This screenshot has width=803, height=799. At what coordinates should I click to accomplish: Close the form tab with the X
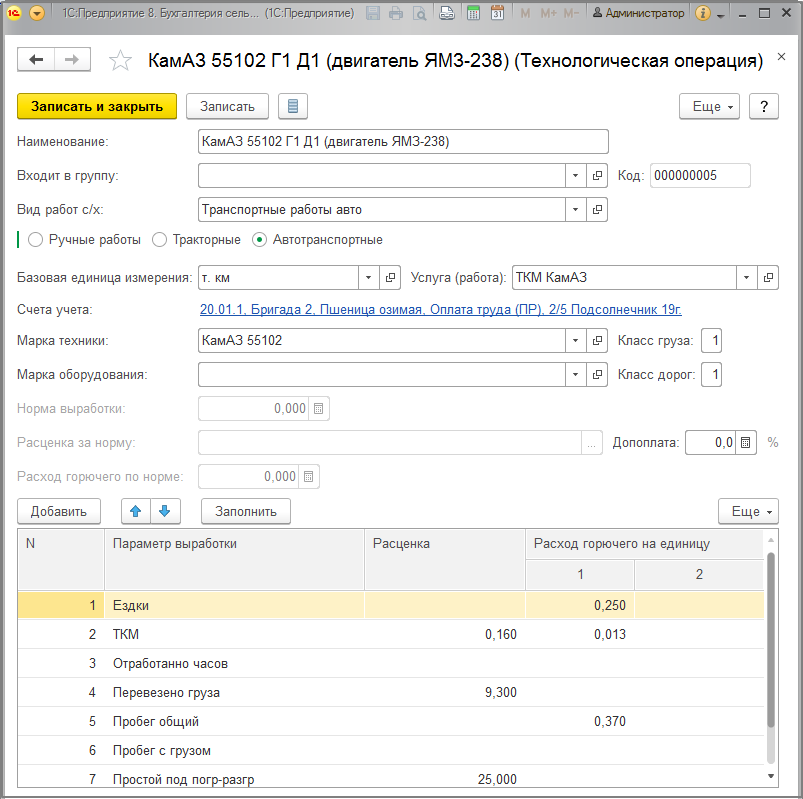(781, 57)
